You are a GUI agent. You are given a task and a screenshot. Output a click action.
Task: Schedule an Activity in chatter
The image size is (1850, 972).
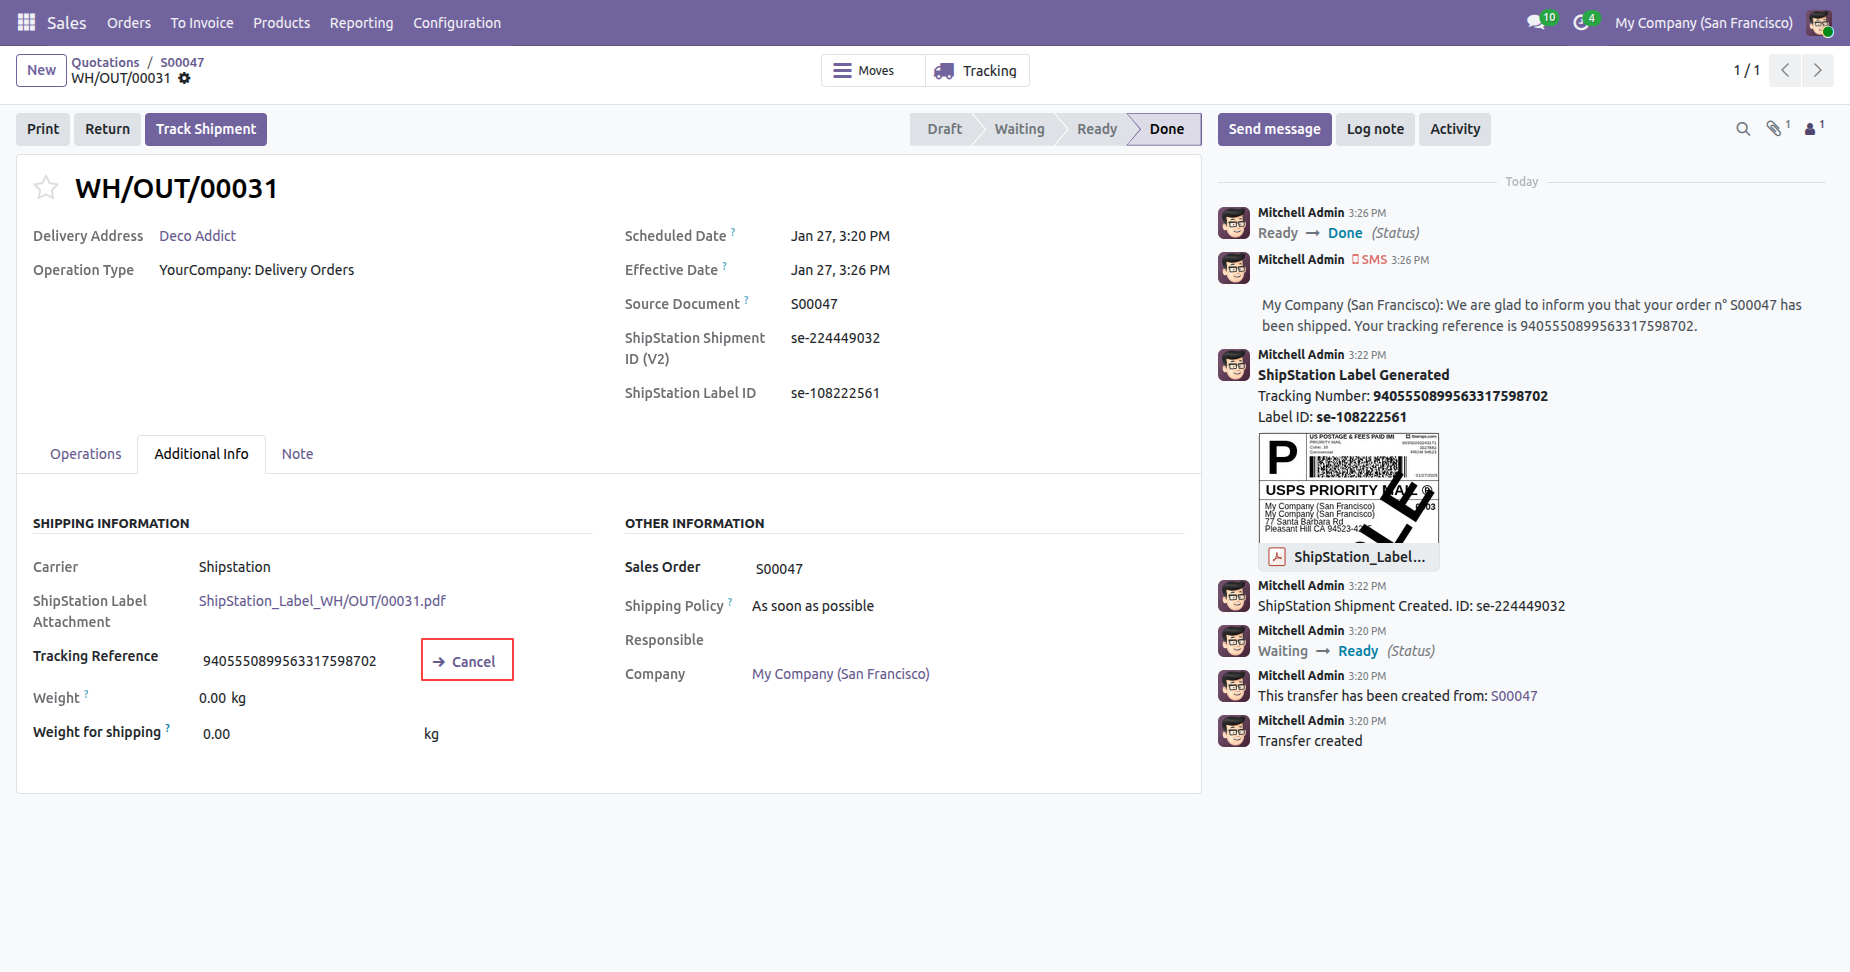point(1455,129)
